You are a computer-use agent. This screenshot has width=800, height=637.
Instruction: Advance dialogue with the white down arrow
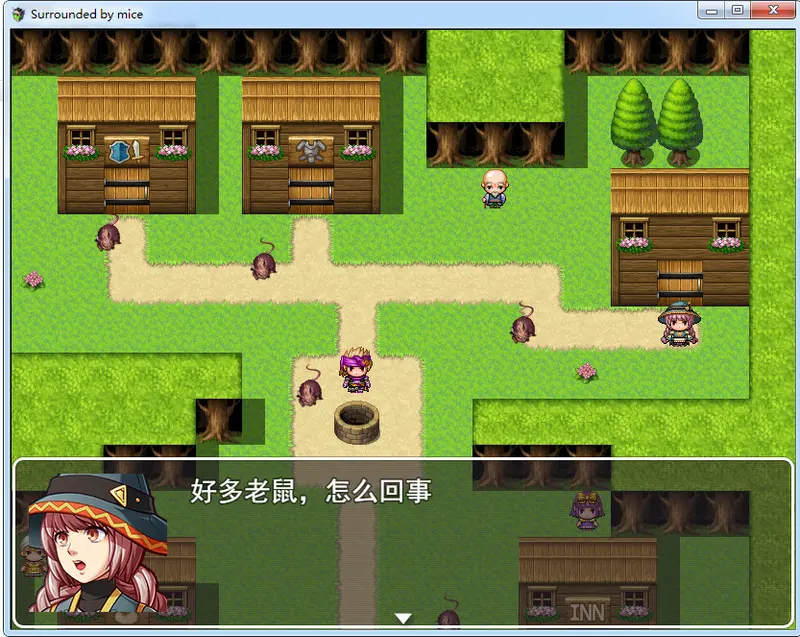403,618
